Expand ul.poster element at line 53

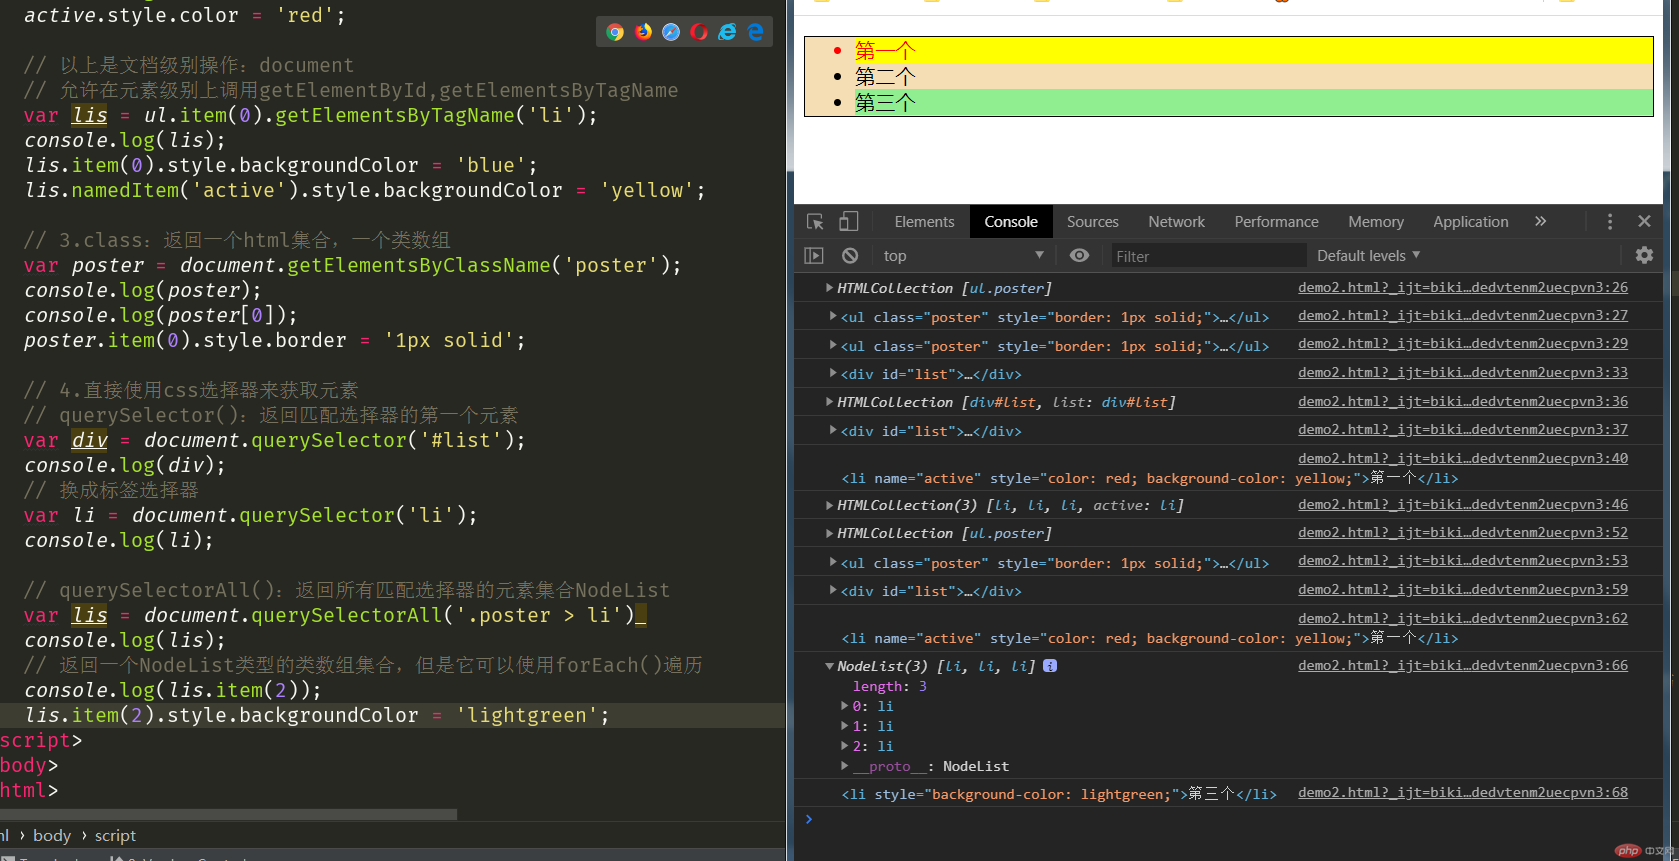(833, 563)
